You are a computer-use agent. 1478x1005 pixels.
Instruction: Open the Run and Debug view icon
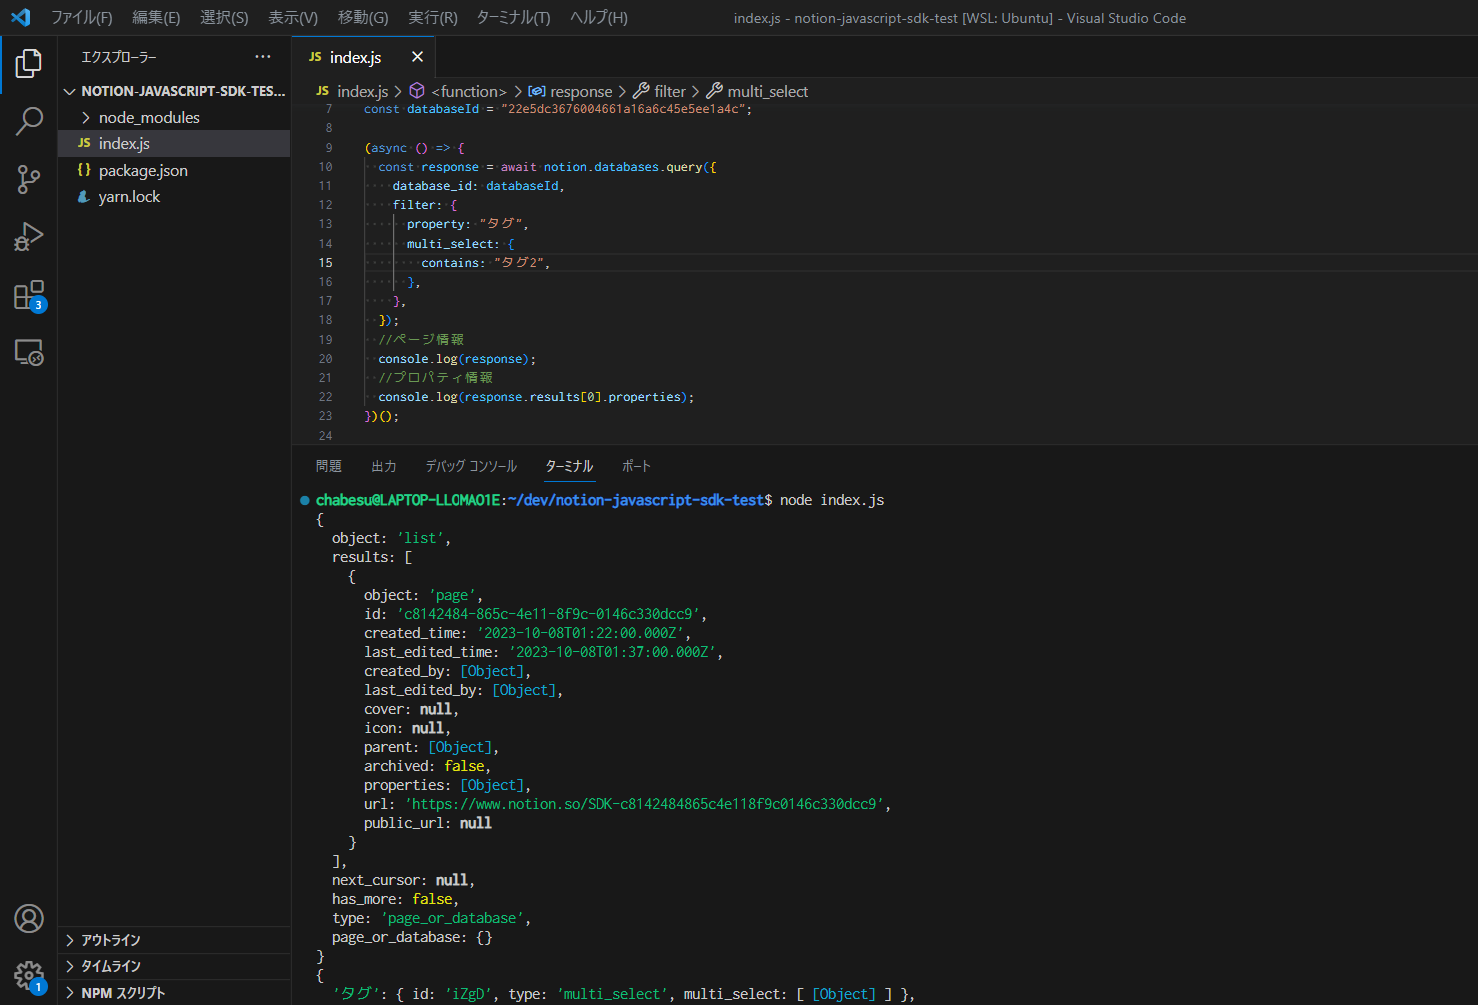[x=29, y=237]
